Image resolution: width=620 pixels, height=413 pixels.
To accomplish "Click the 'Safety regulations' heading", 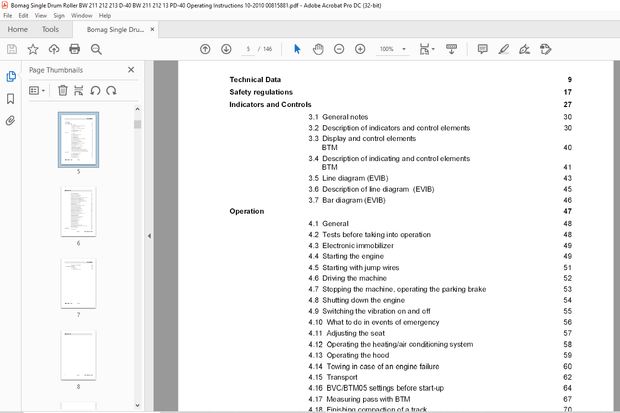I will click(x=261, y=92).
